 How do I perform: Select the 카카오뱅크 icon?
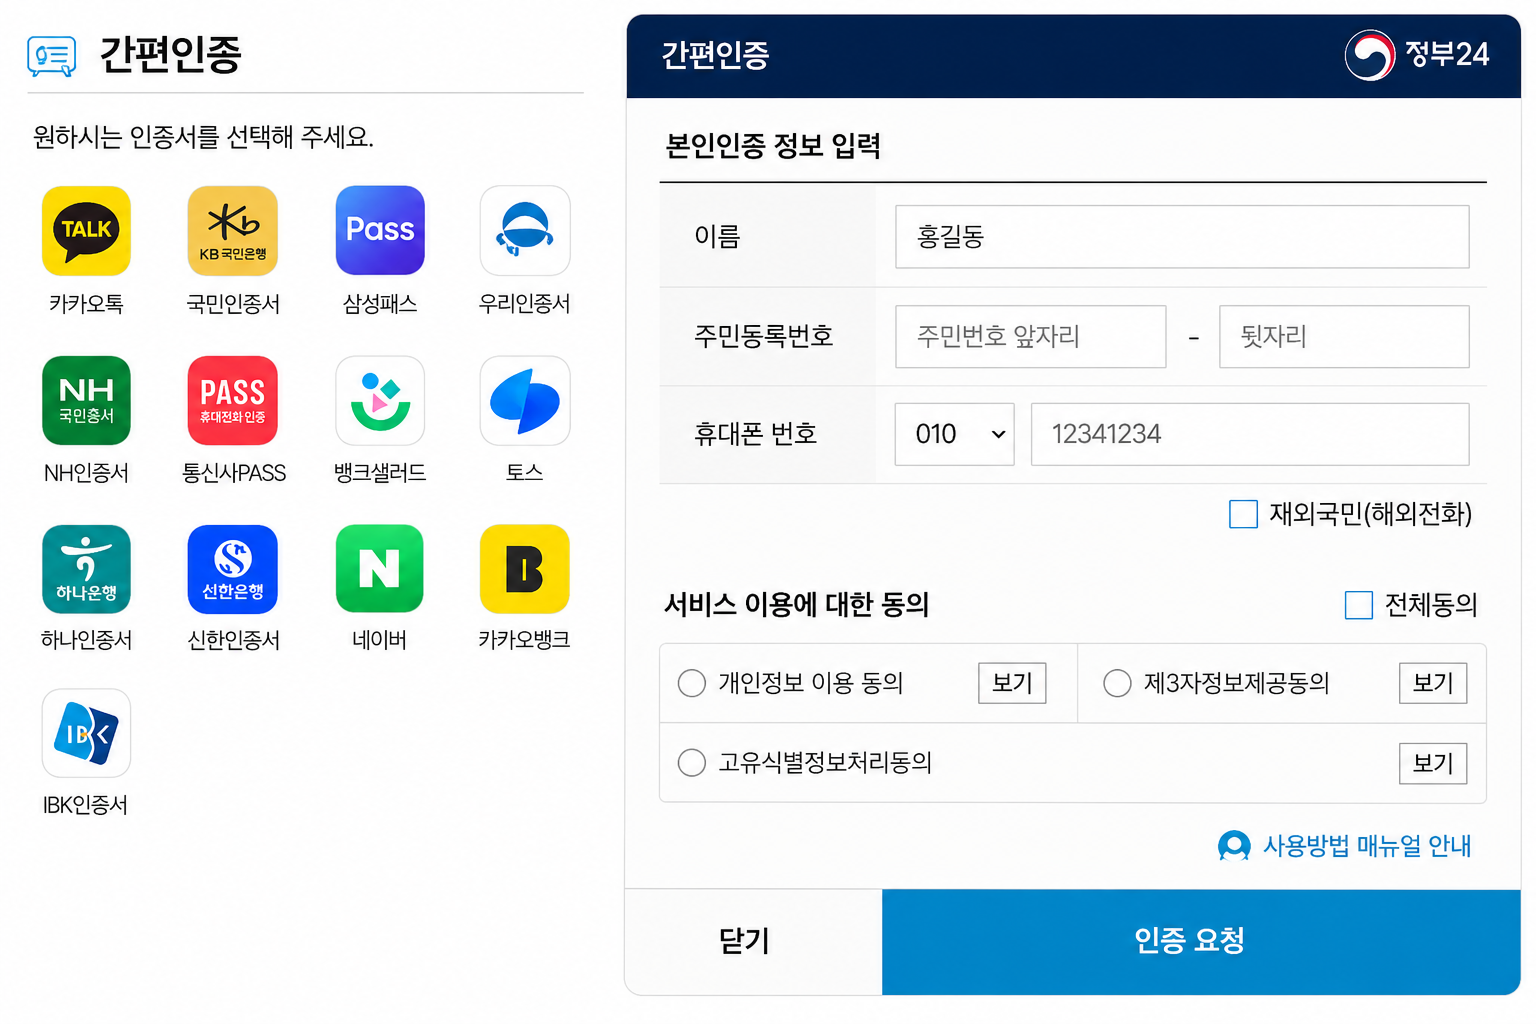(525, 569)
